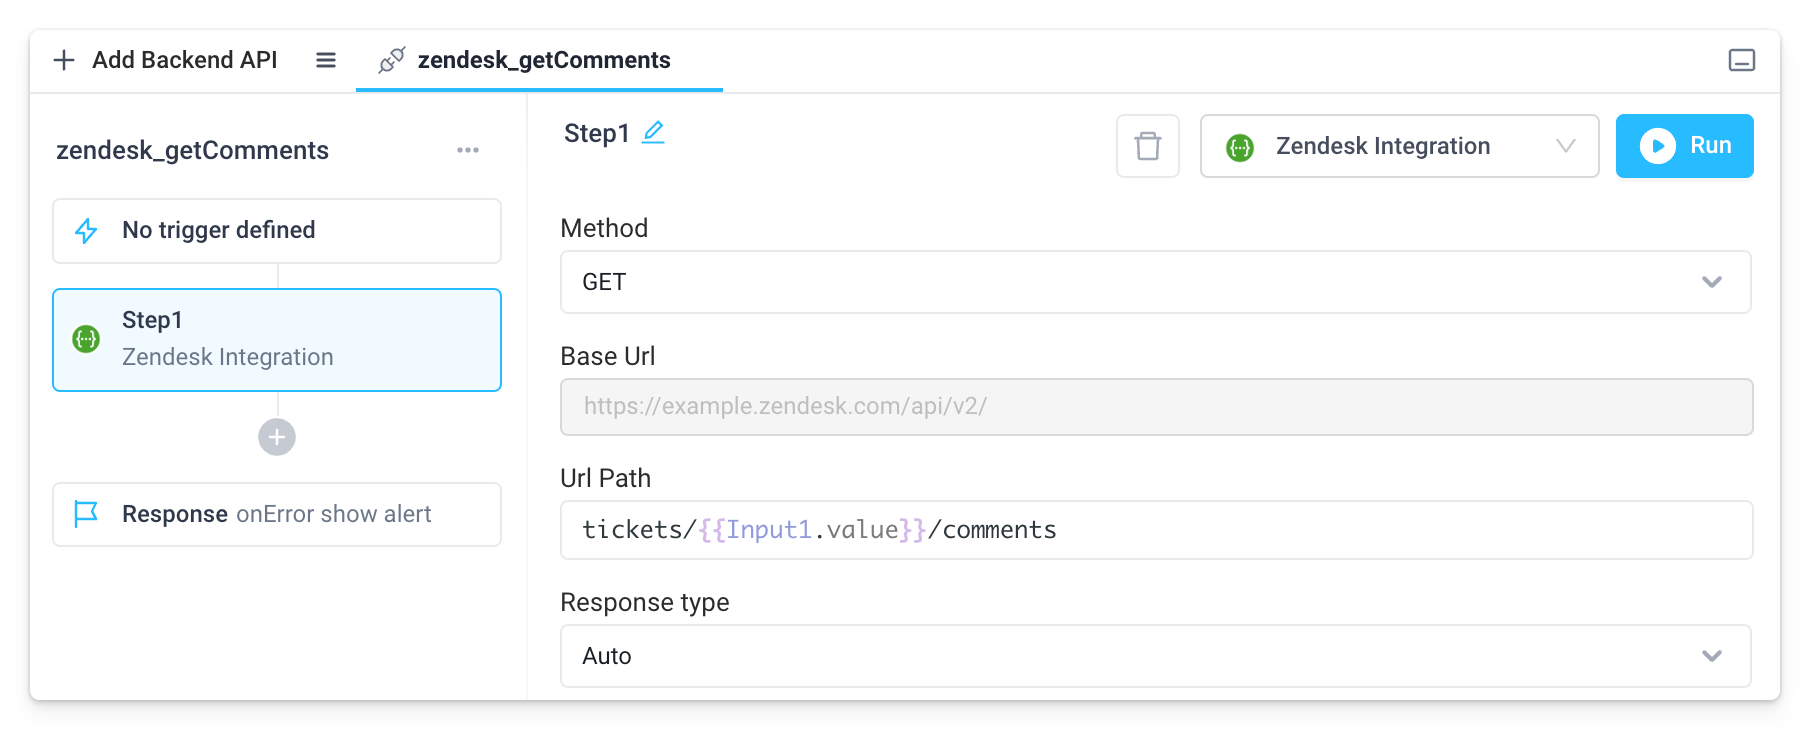Add a new step via the circular plus icon
1810x730 pixels.
(x=276, y=437)
